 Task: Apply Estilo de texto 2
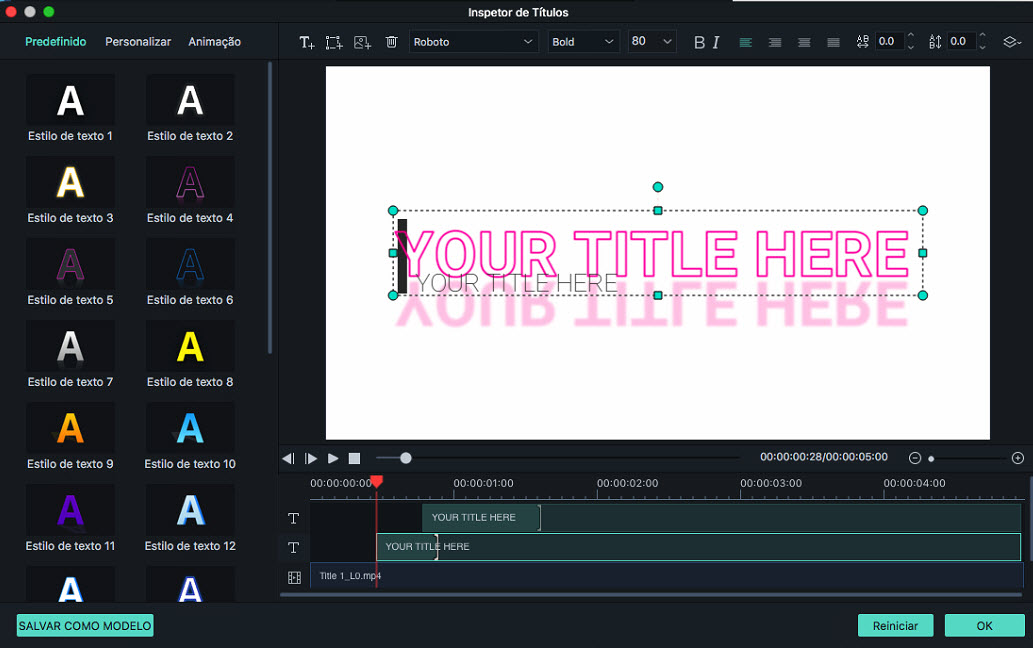[x=190, y=109]
